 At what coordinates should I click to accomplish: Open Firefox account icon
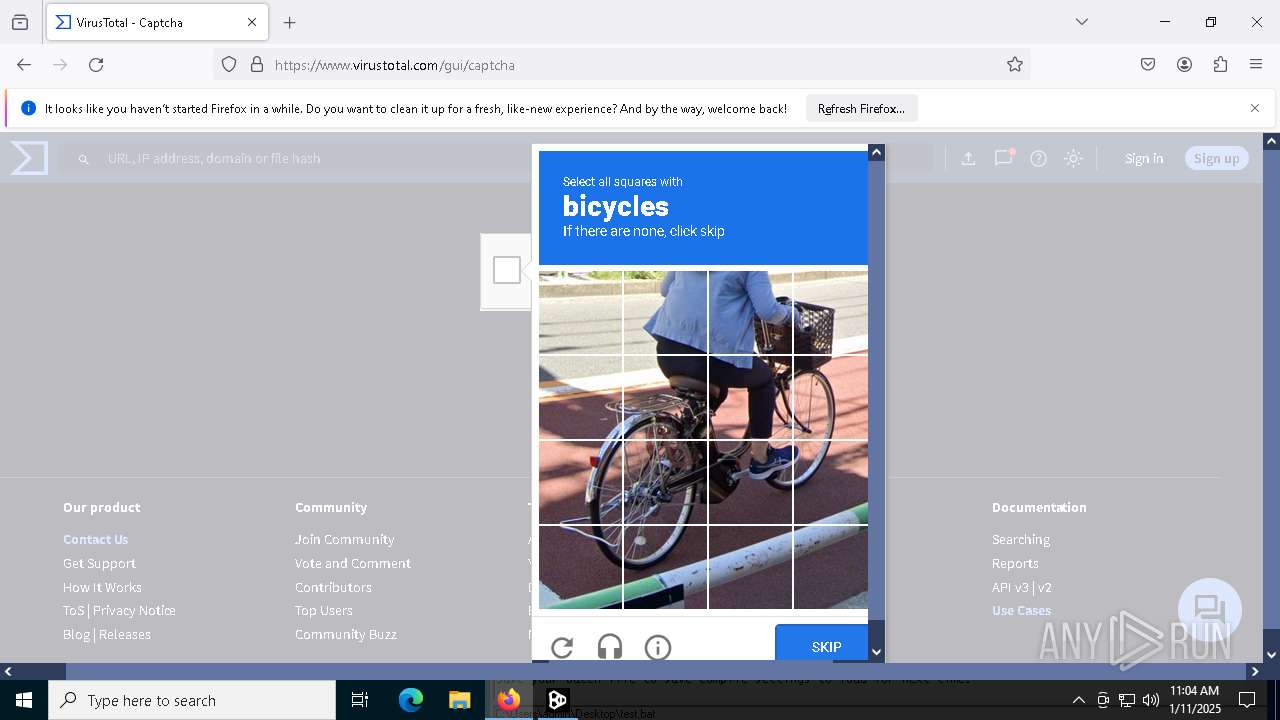[1184, 64]
